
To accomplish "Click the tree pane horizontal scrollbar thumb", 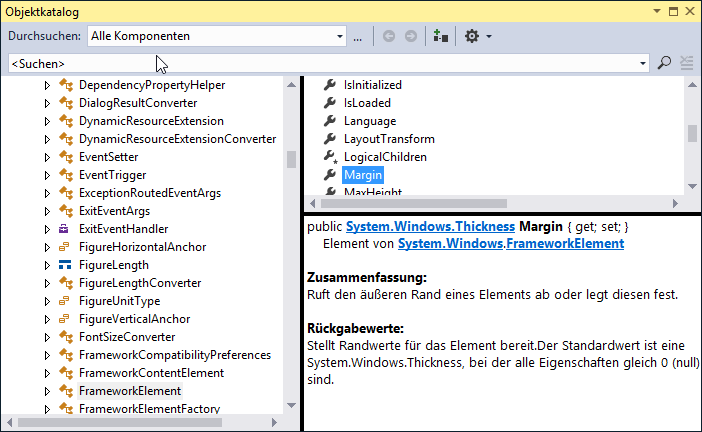I will (x=120, y=422).
